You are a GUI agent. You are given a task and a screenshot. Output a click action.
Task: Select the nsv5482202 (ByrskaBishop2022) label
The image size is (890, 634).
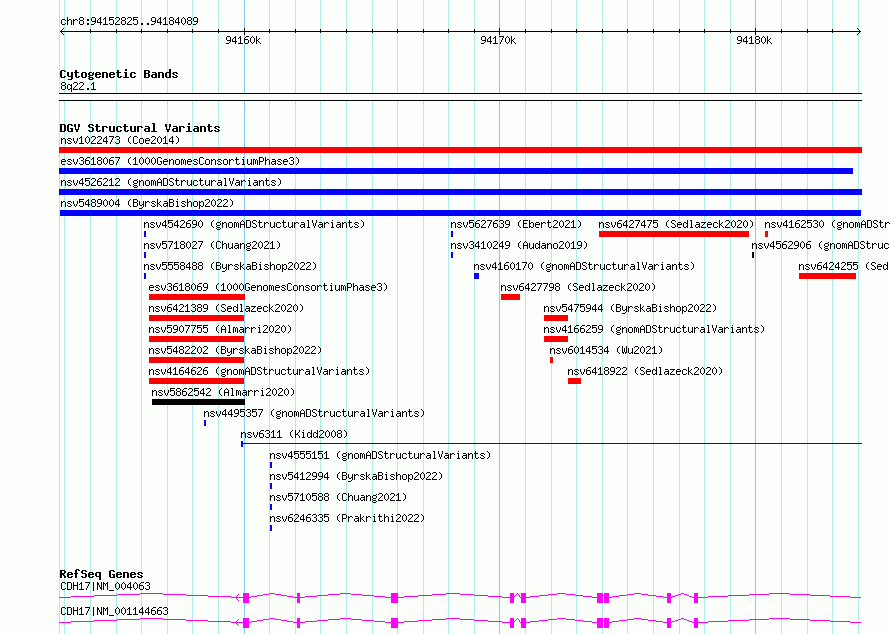tap(235, 350)
